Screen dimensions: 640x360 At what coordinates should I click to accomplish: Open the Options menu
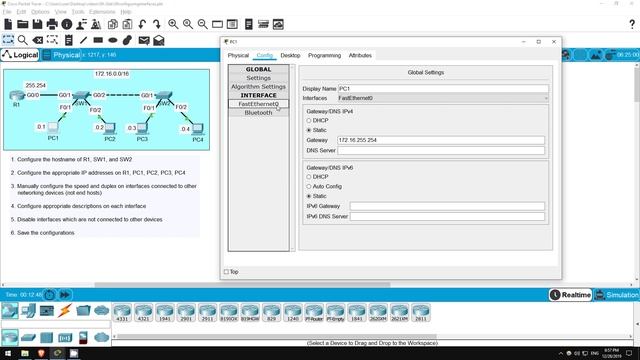coord(40,12)
